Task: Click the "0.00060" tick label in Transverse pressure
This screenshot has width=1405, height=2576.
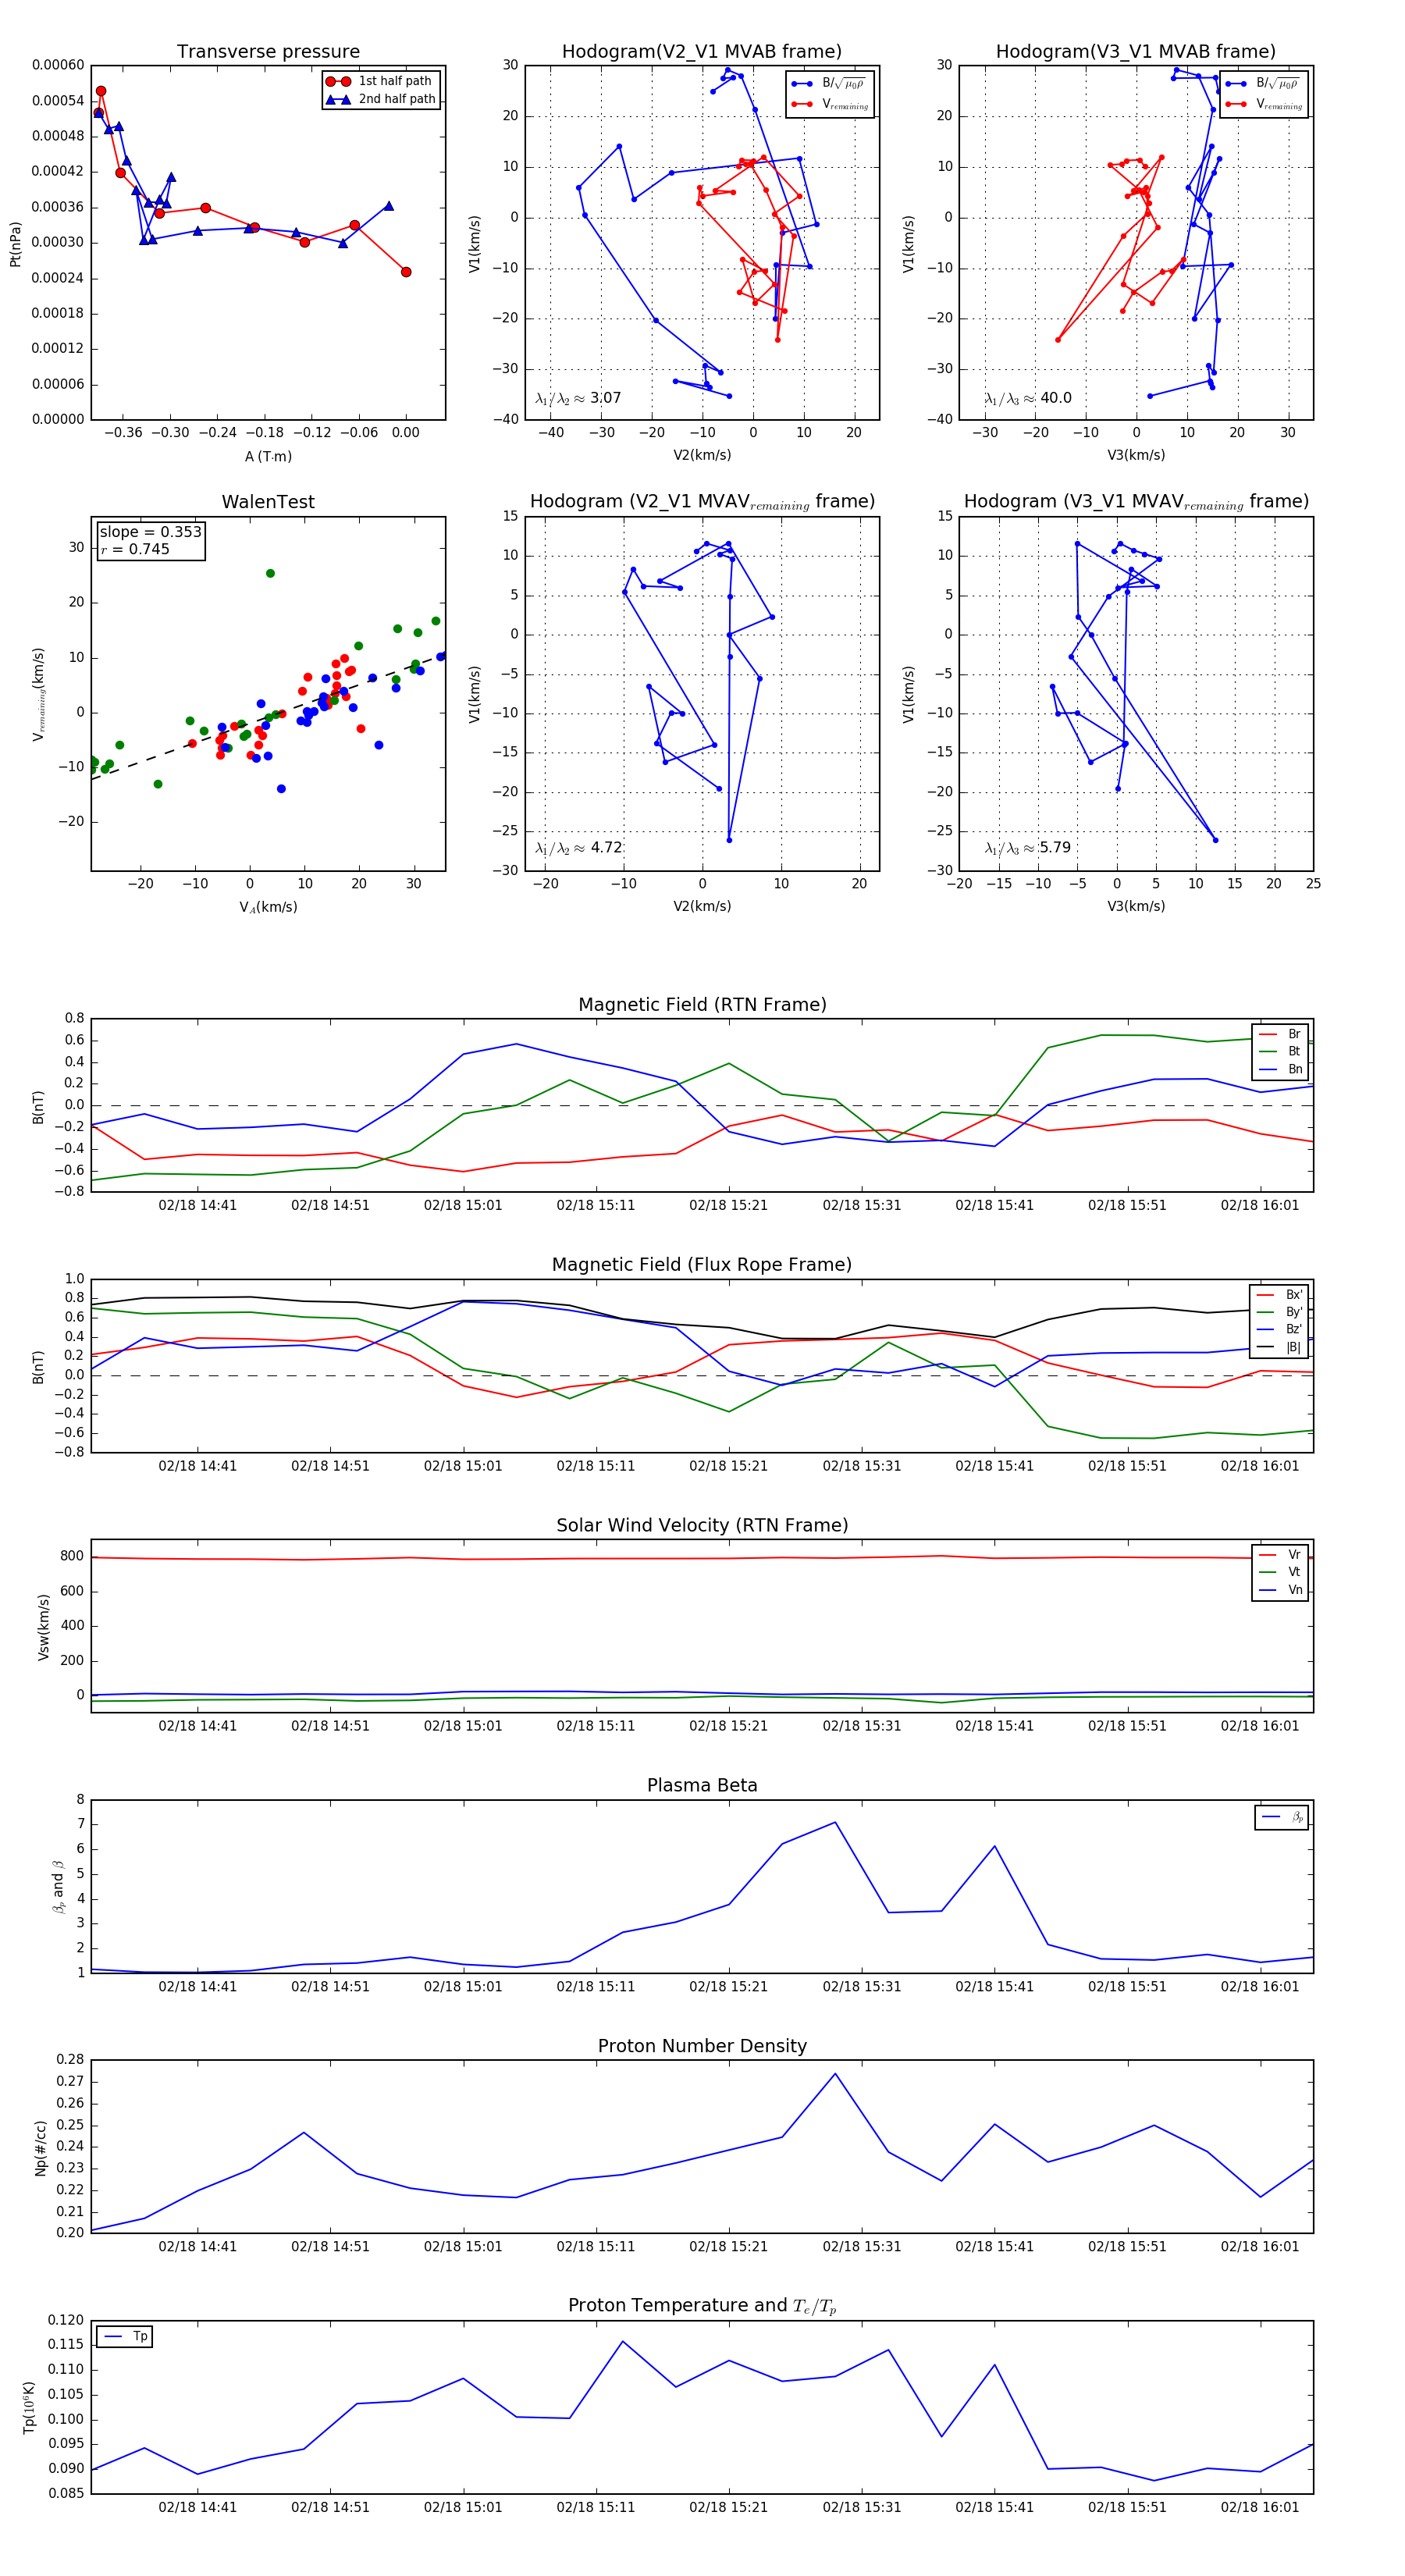Action: tap(58, 65)
